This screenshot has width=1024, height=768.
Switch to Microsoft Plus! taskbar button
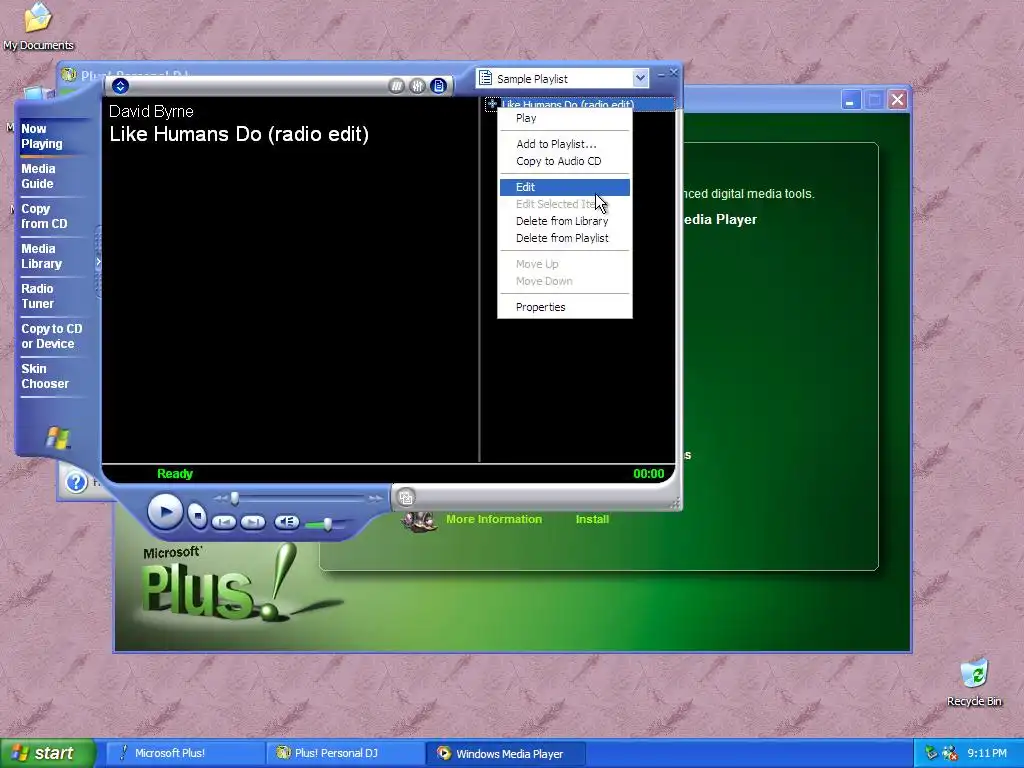coord(184,753)
